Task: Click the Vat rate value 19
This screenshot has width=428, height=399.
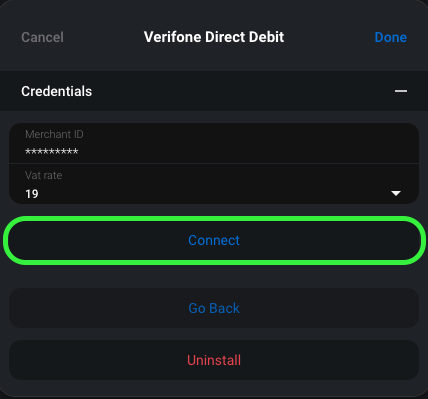Action: (x=32, y=194)
